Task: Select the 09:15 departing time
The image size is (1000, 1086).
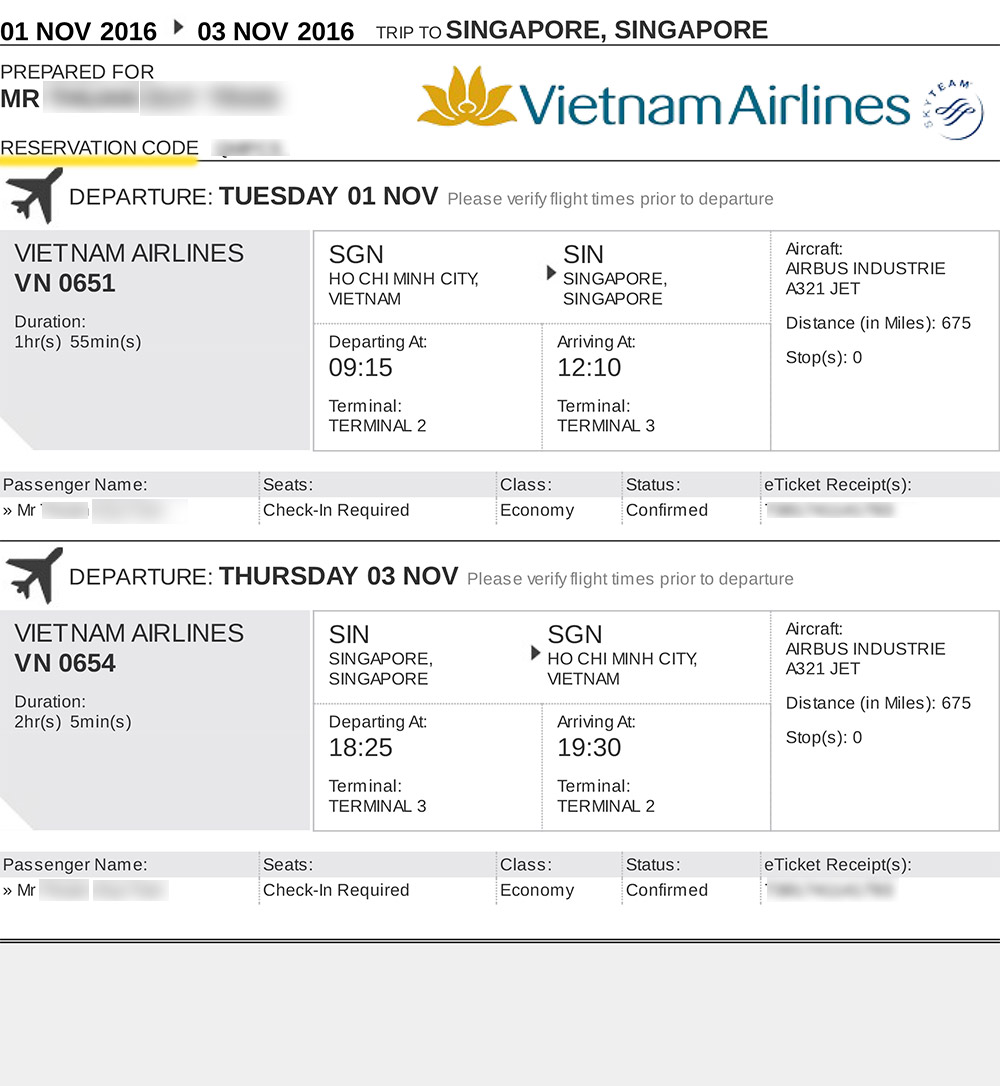Action: [360, 368]
